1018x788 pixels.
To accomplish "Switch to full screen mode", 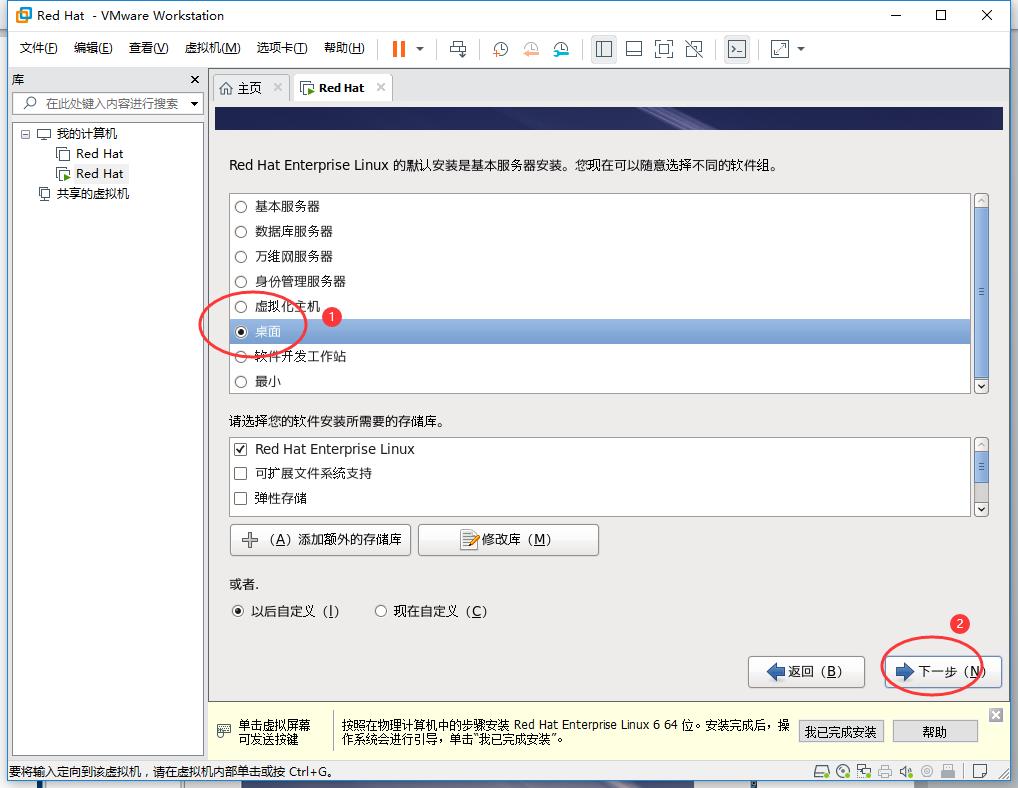I will point(664,49).
